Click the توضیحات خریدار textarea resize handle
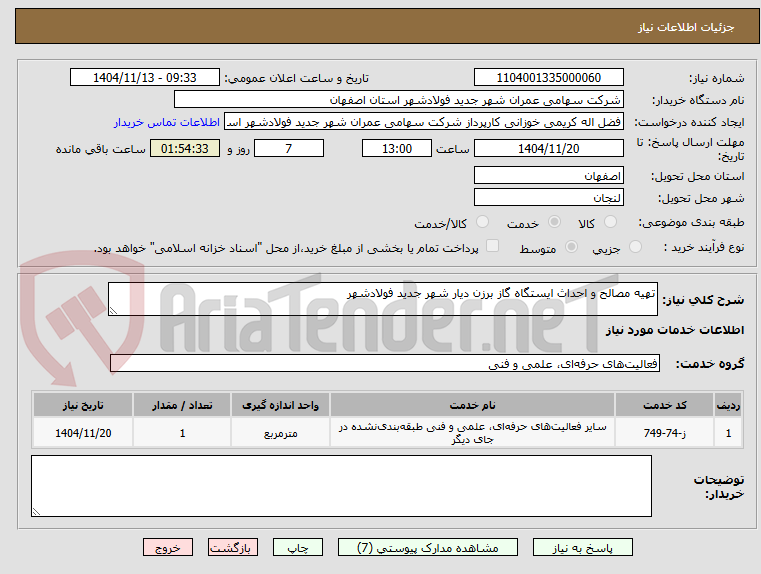The image size is (761, 574). 36,511
